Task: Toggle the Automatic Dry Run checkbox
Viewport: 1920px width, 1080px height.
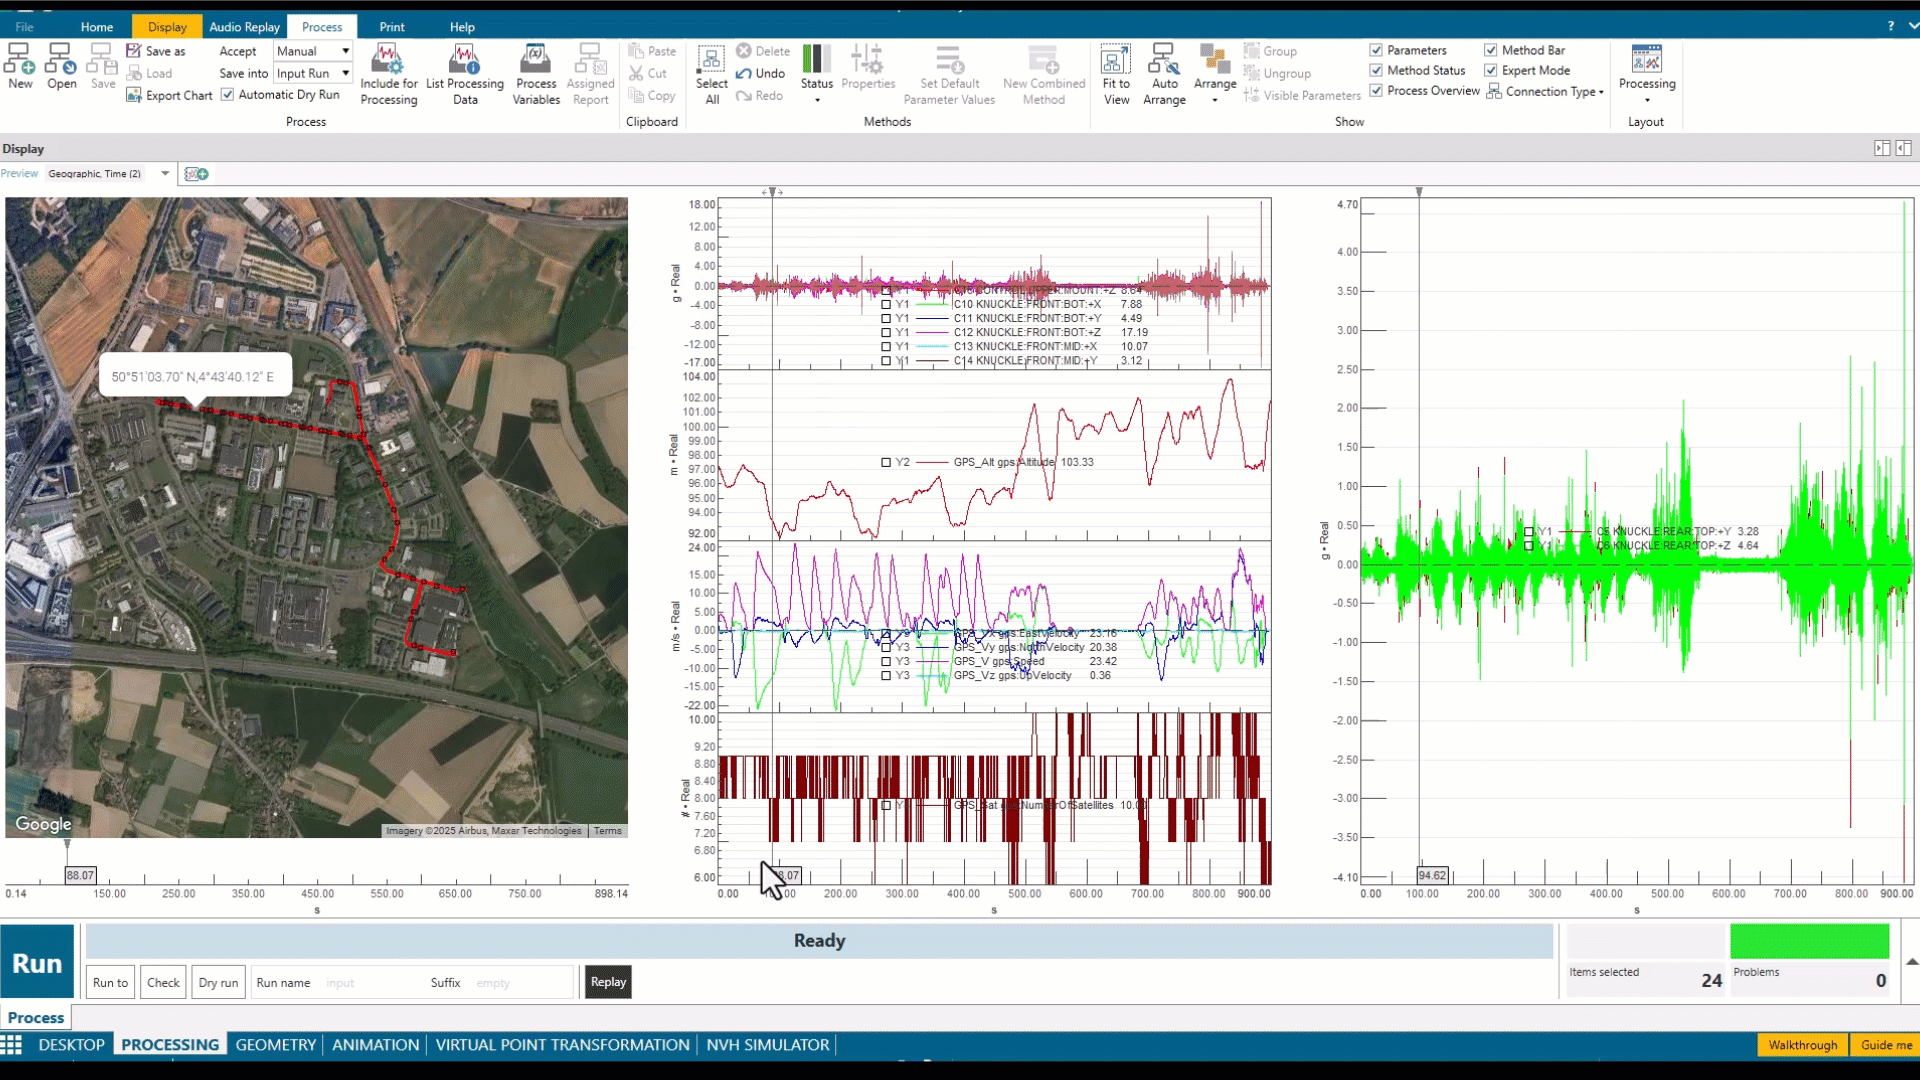Action: 228,95
